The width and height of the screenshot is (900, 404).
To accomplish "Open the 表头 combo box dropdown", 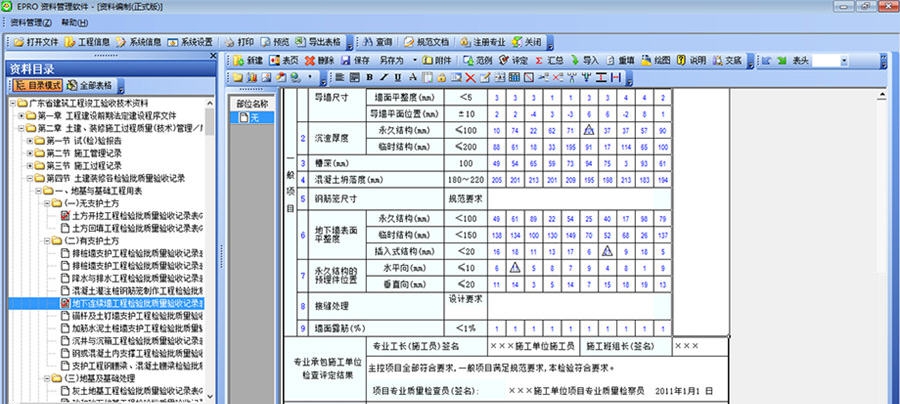I will [x=844, y=60].
